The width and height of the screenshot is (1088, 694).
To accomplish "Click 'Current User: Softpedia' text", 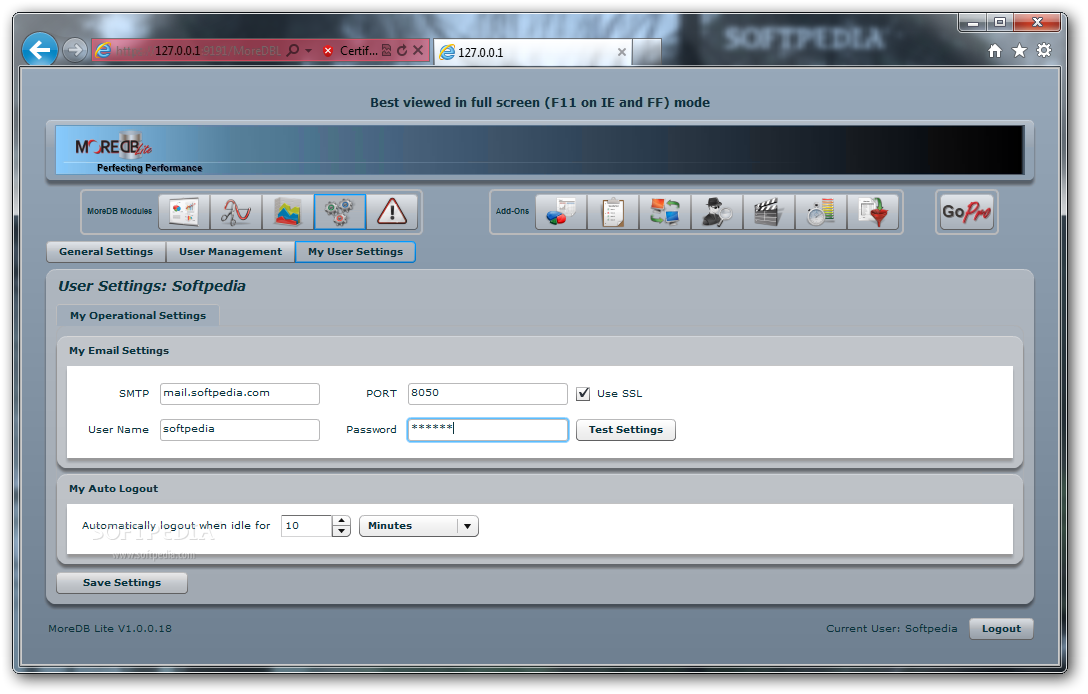I will pos(892,629).
